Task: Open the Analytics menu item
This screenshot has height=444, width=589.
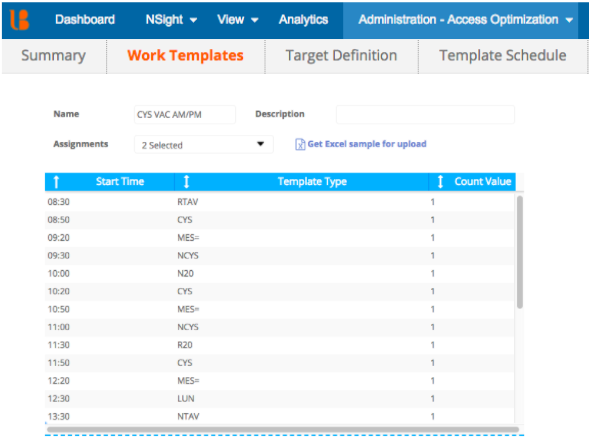Action: point(304,20)
